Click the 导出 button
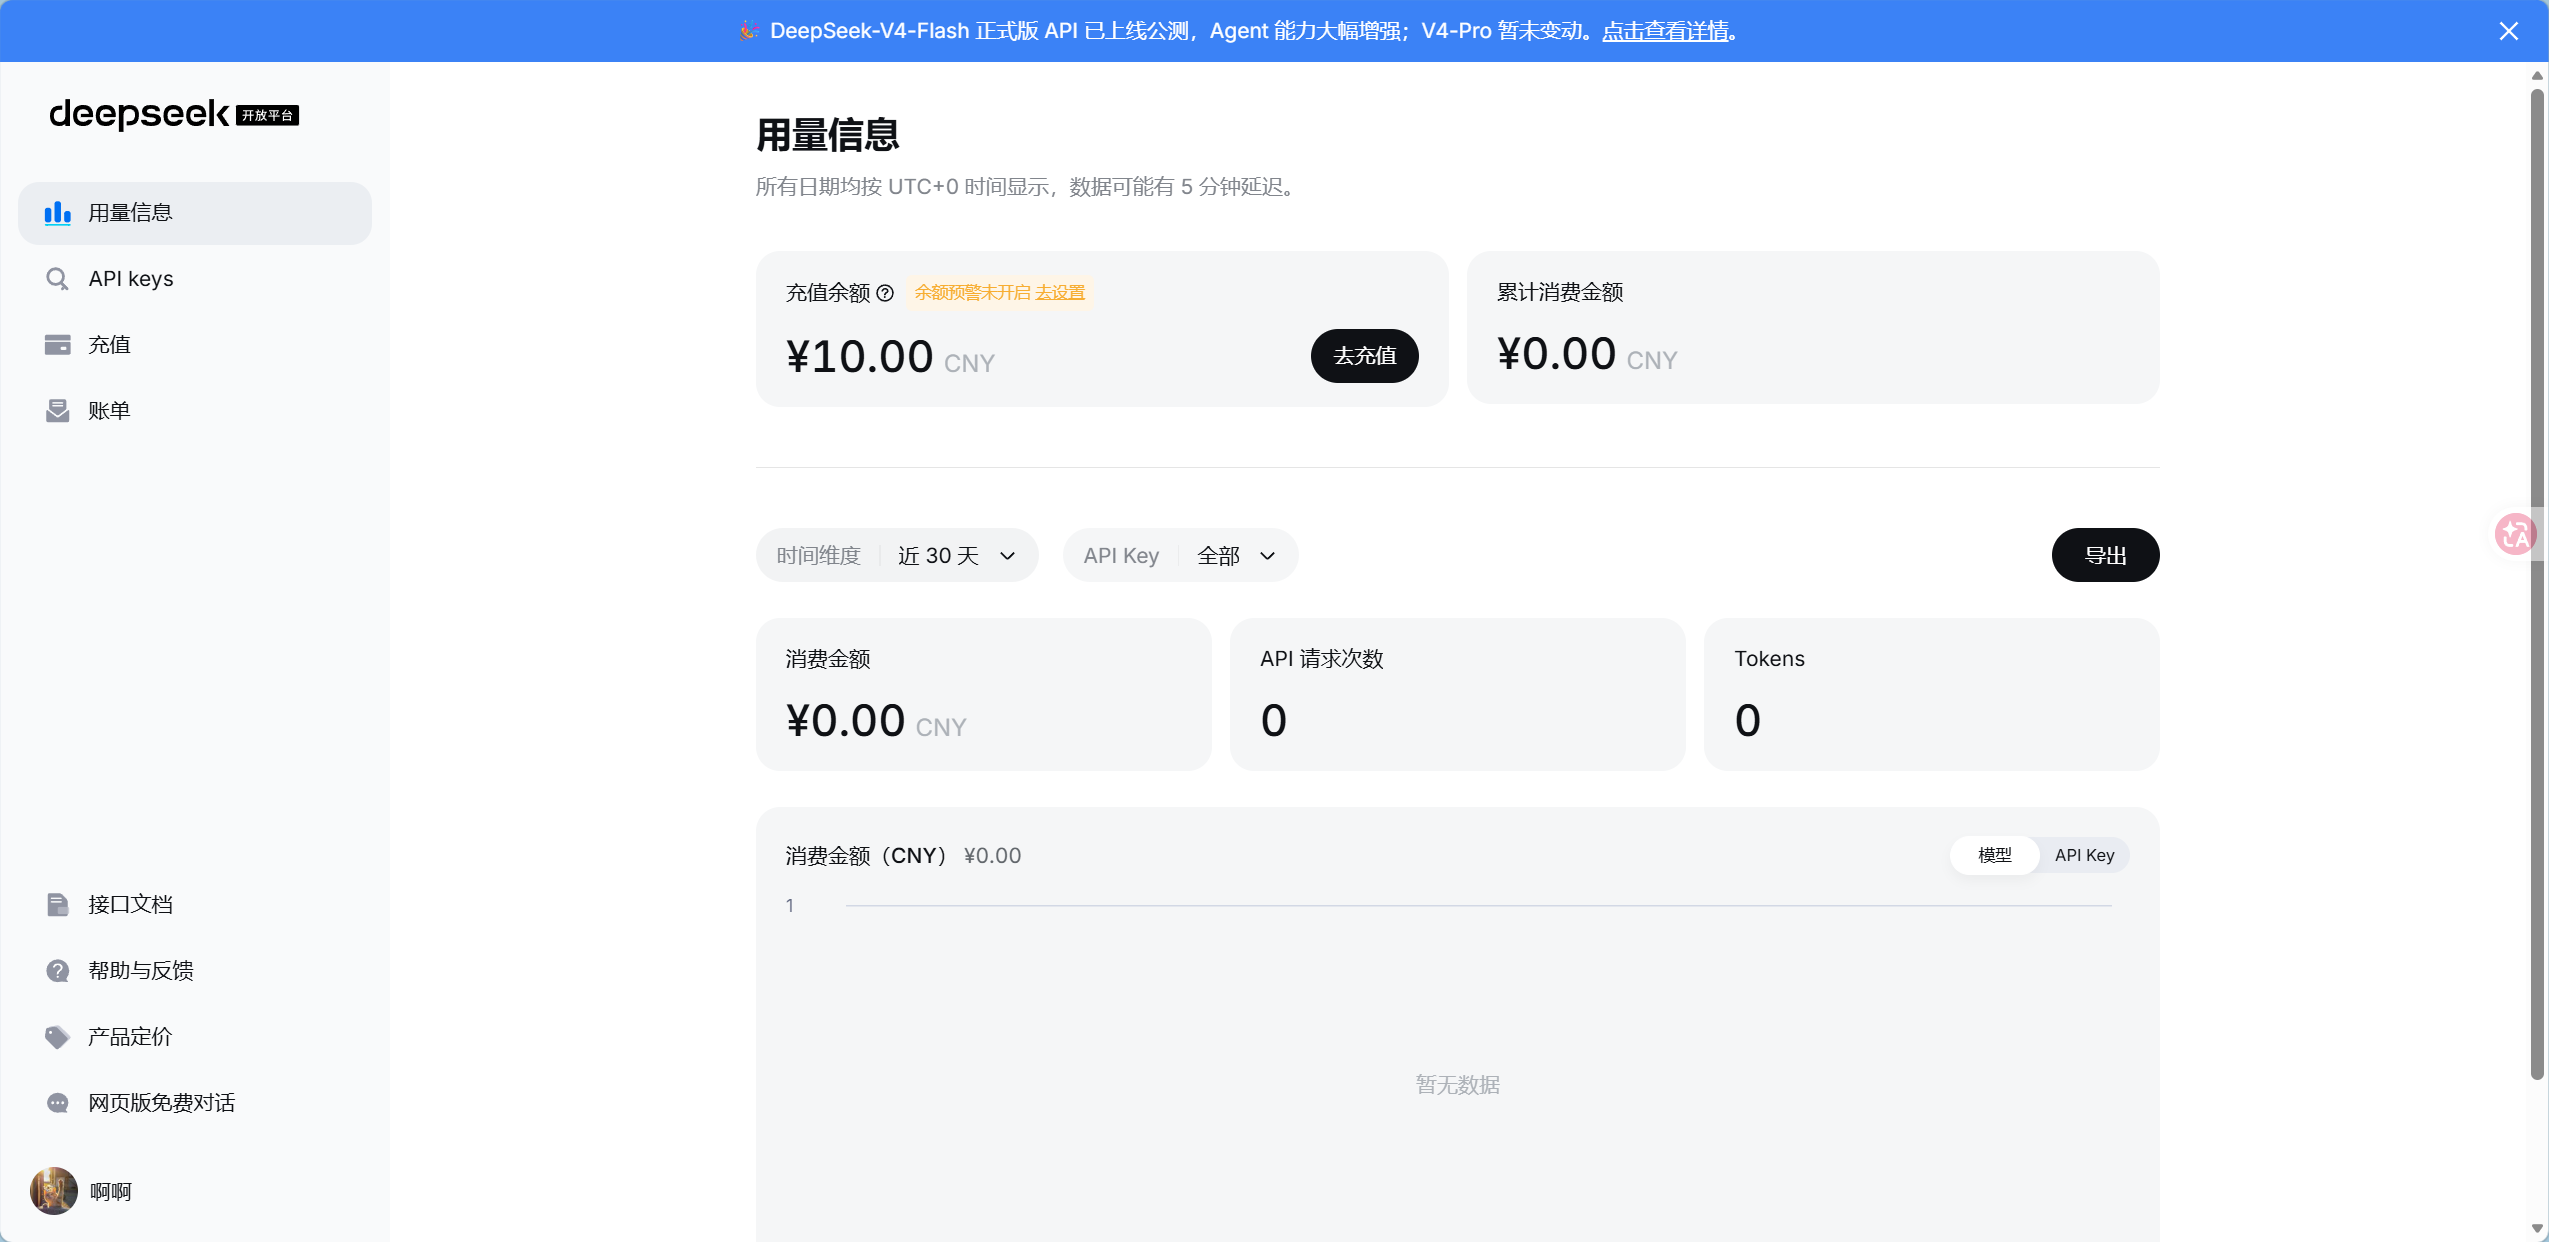The image size is (2549, 1242). pyautogui.click(x=2106, y=555)
